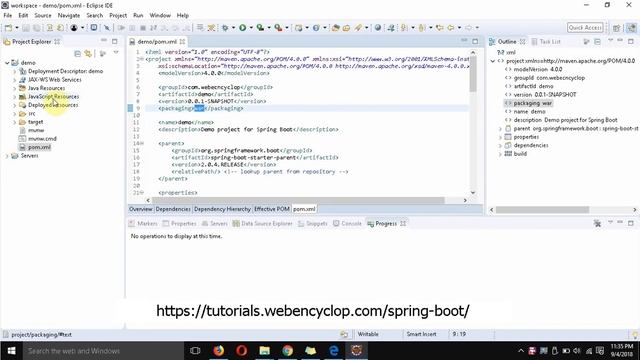Select mvnw.cmd file in Project Explorer
This screenshot has width=640, height=360.
coord(42,139)
